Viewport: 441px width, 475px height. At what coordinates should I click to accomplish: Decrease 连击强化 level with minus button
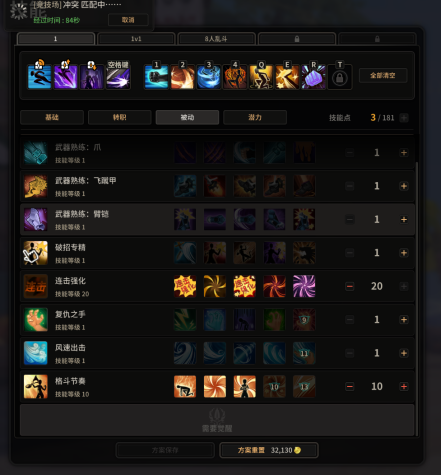pos(350,286)
